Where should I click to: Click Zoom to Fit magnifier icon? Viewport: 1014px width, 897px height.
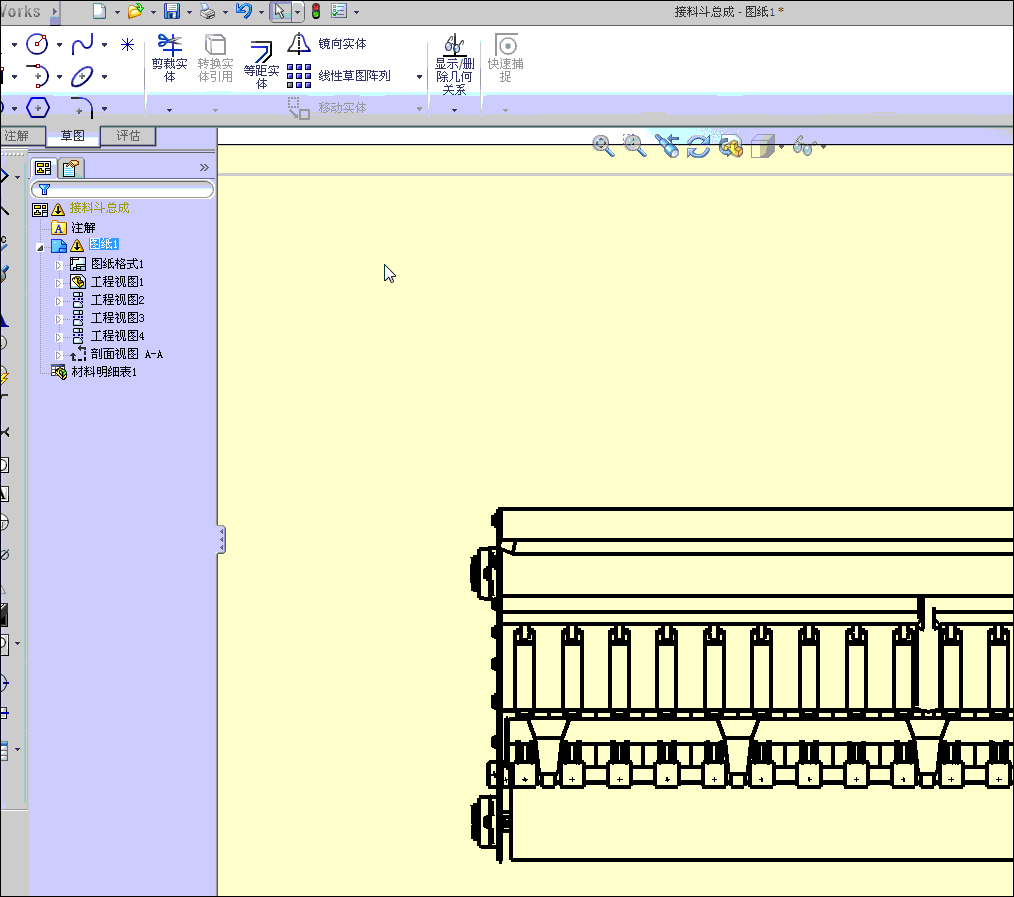tap(603, 146)
